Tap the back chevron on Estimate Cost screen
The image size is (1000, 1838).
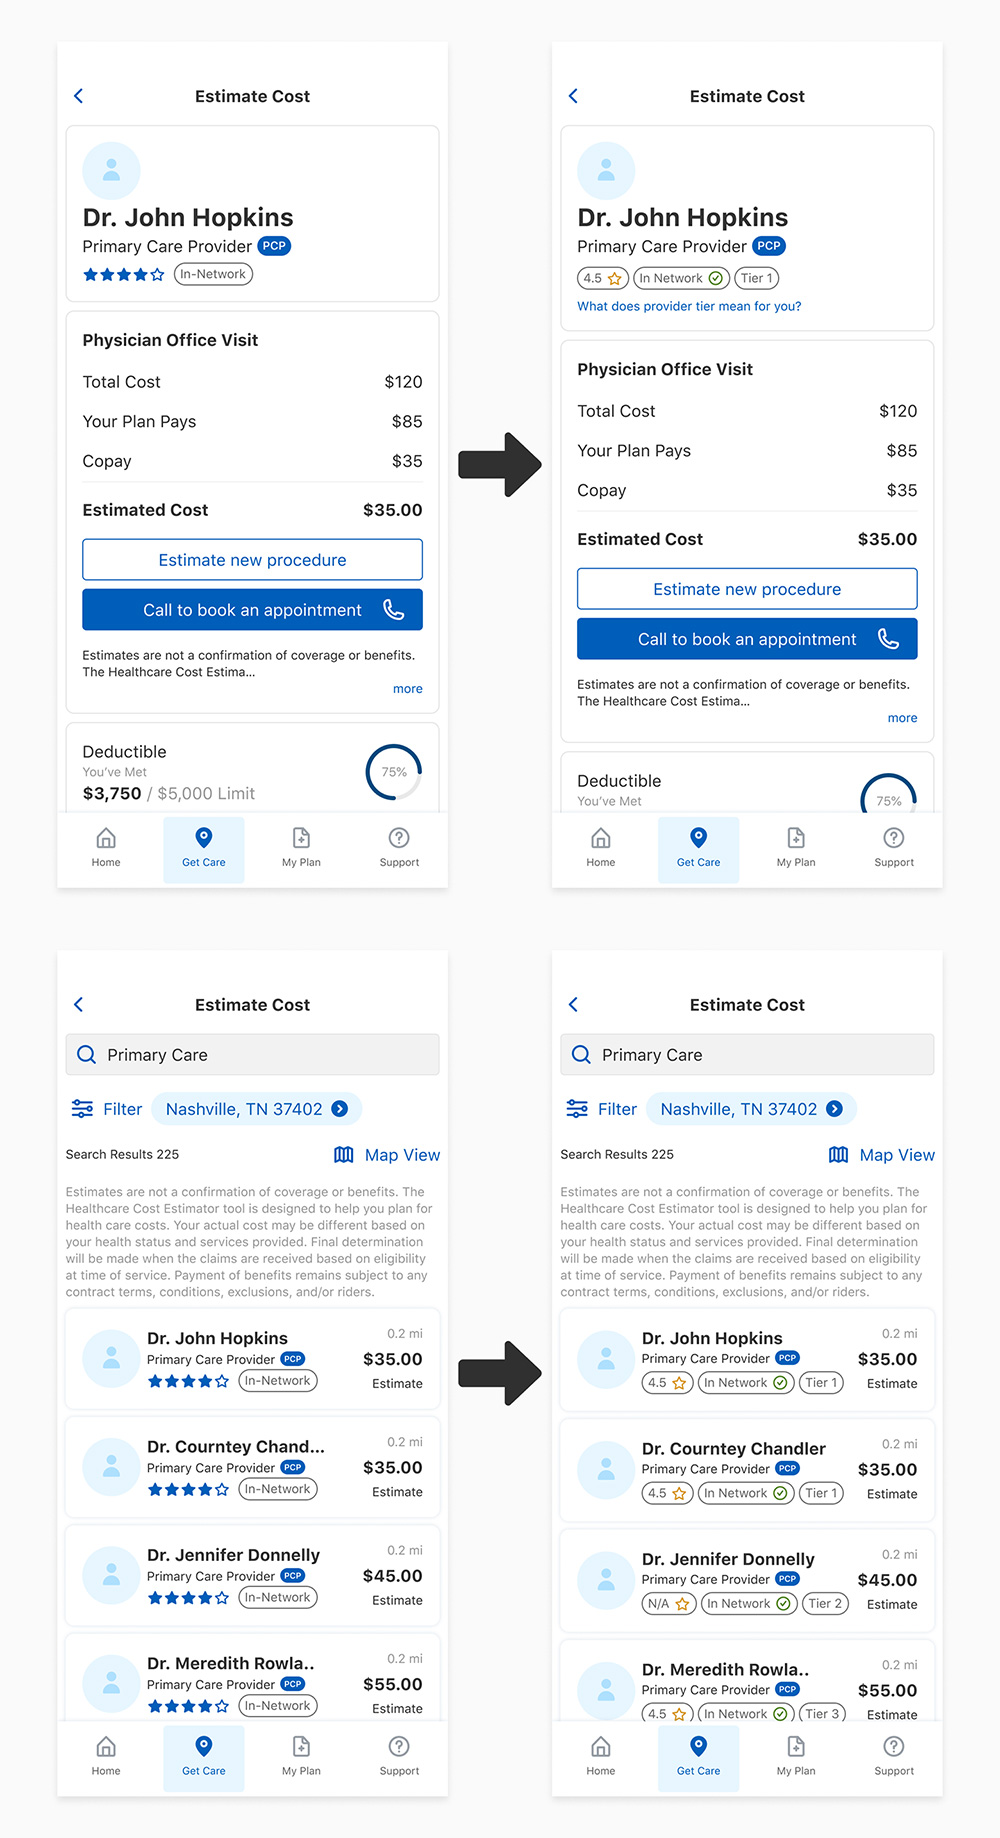78,96
